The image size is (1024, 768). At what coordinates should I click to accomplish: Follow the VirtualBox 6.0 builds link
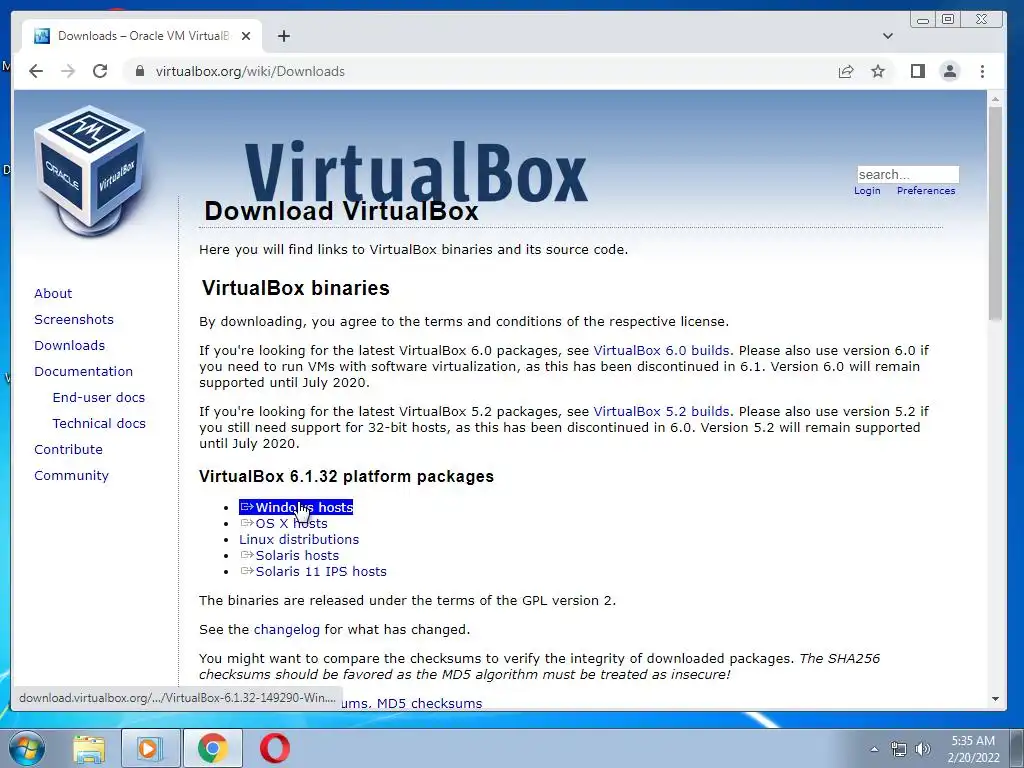click(661, 350)
